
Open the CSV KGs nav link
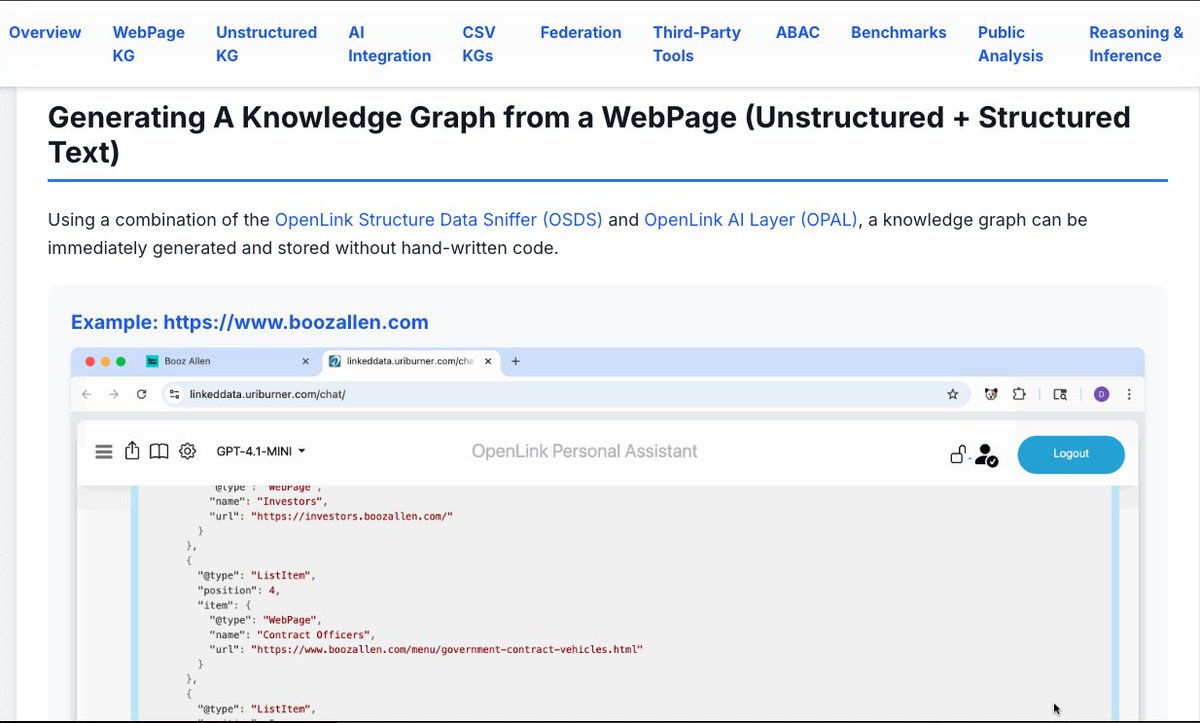pyautogui.click(x=478, y=44)
